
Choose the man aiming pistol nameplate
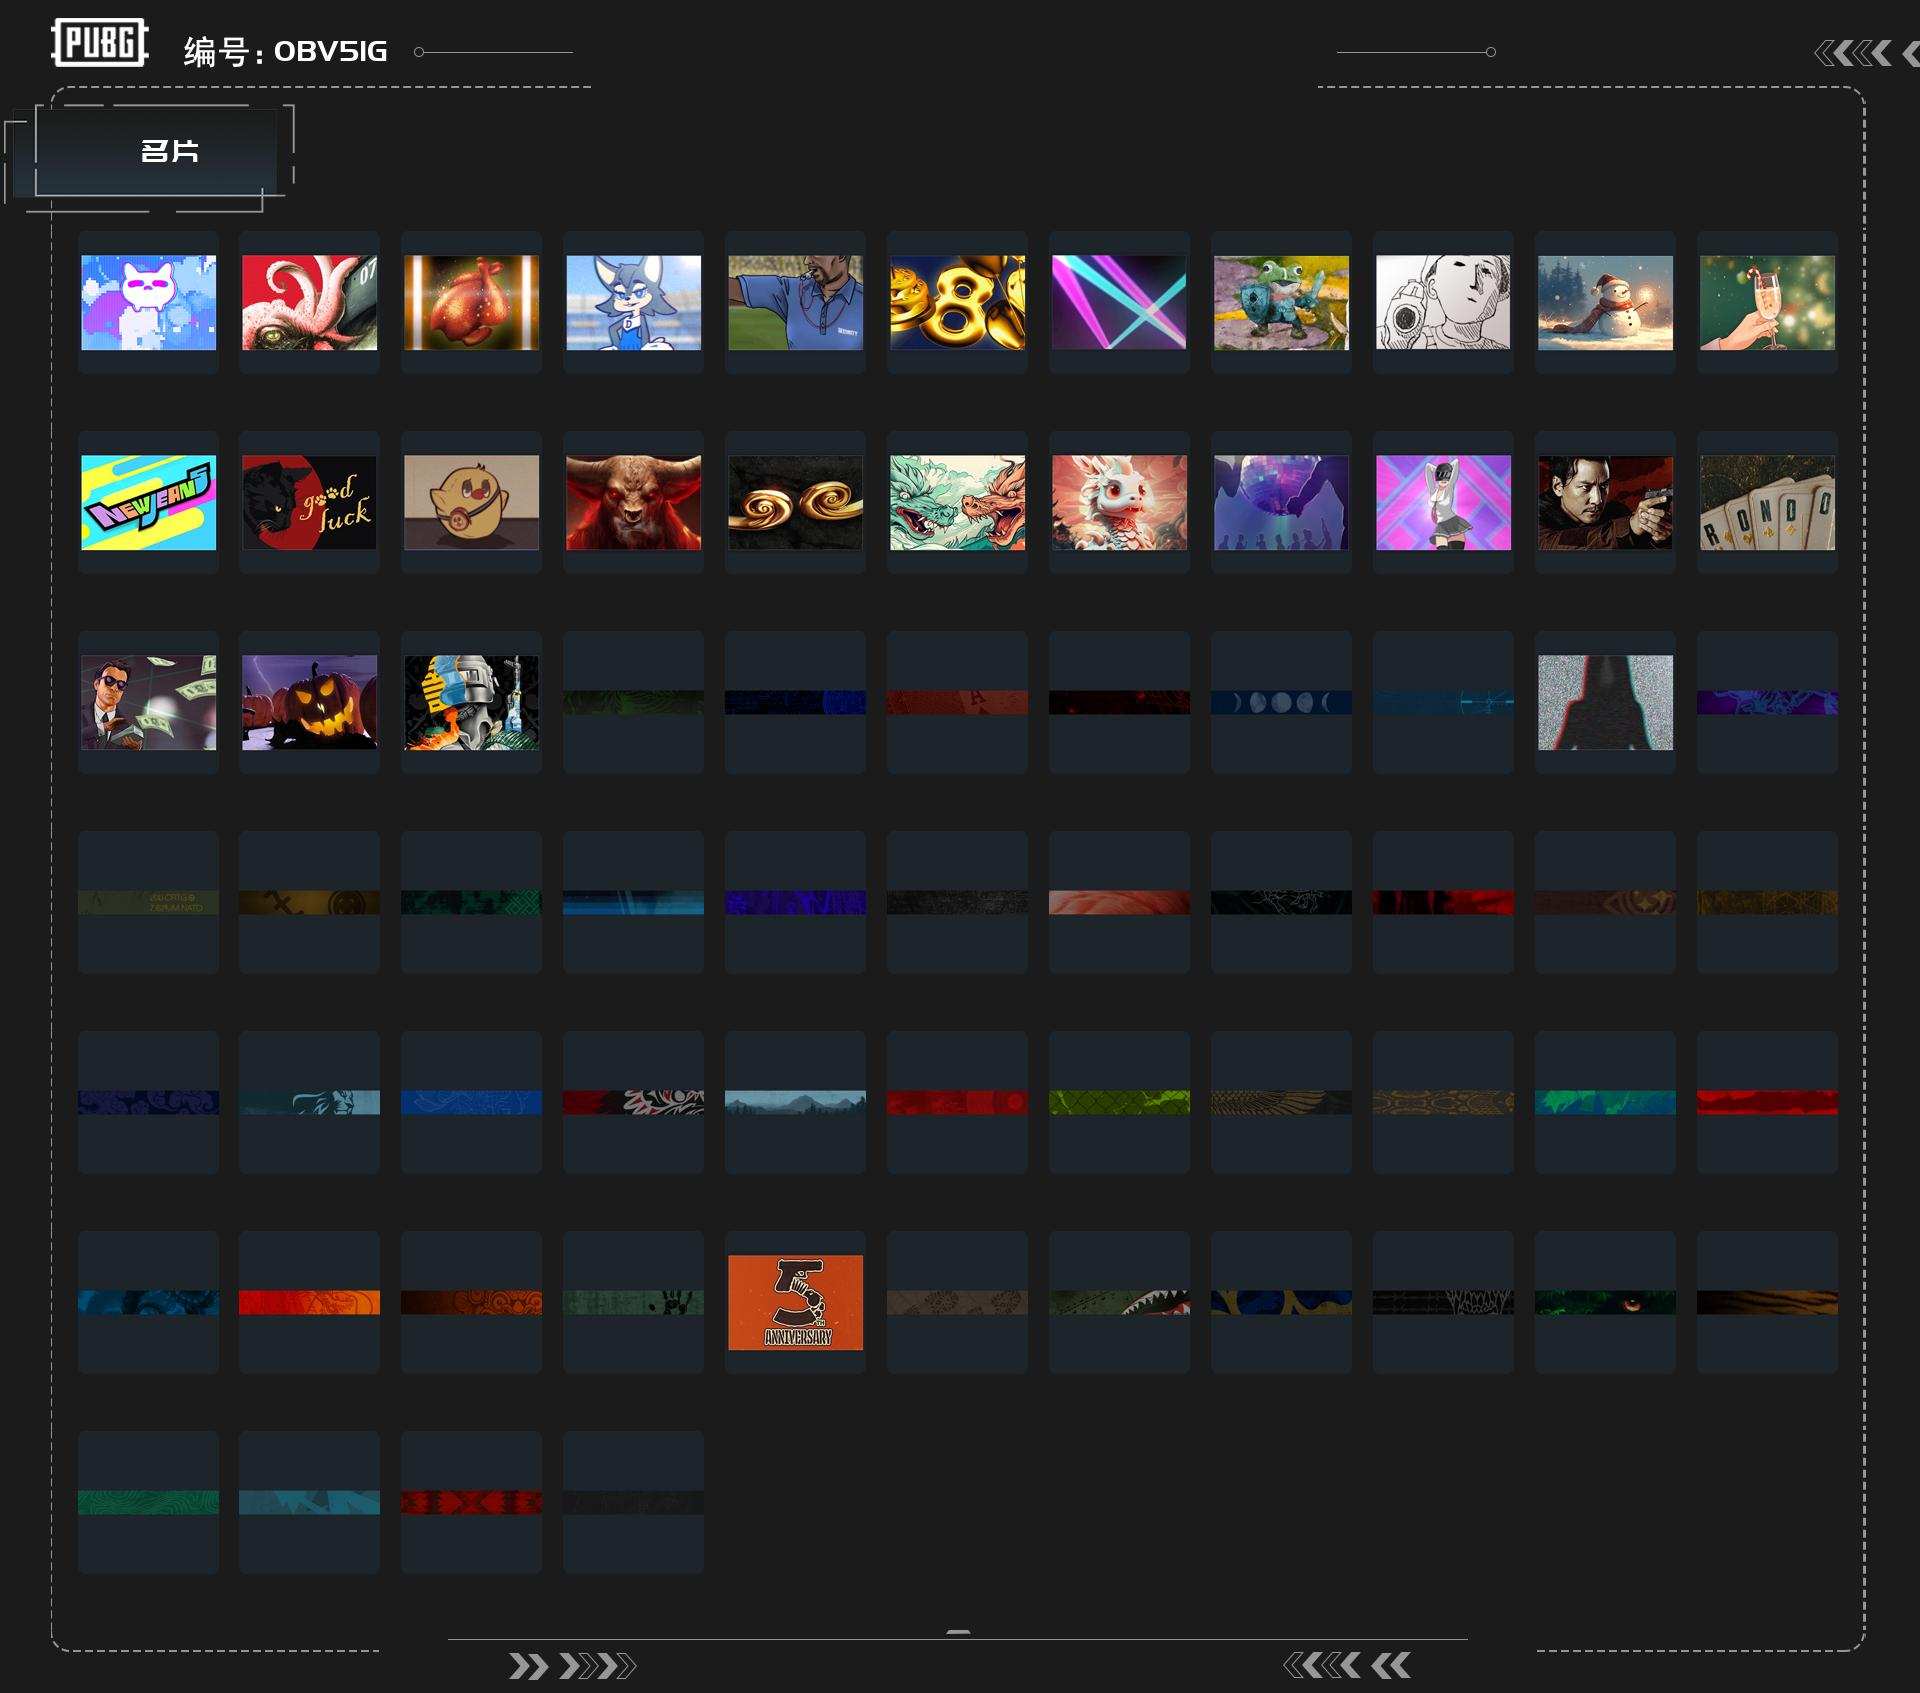(x=1606, y=503)
